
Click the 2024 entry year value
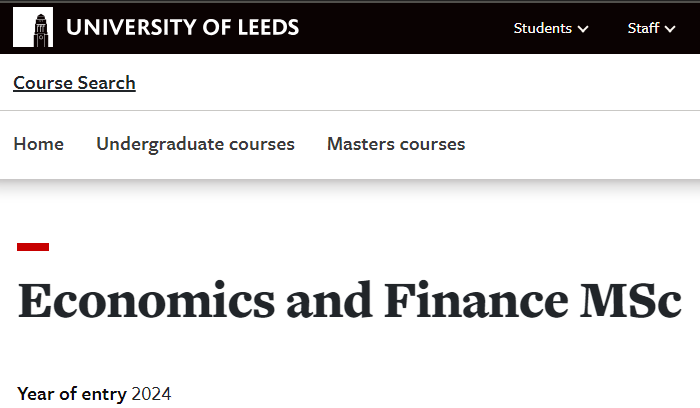click(x=151, y=394)
